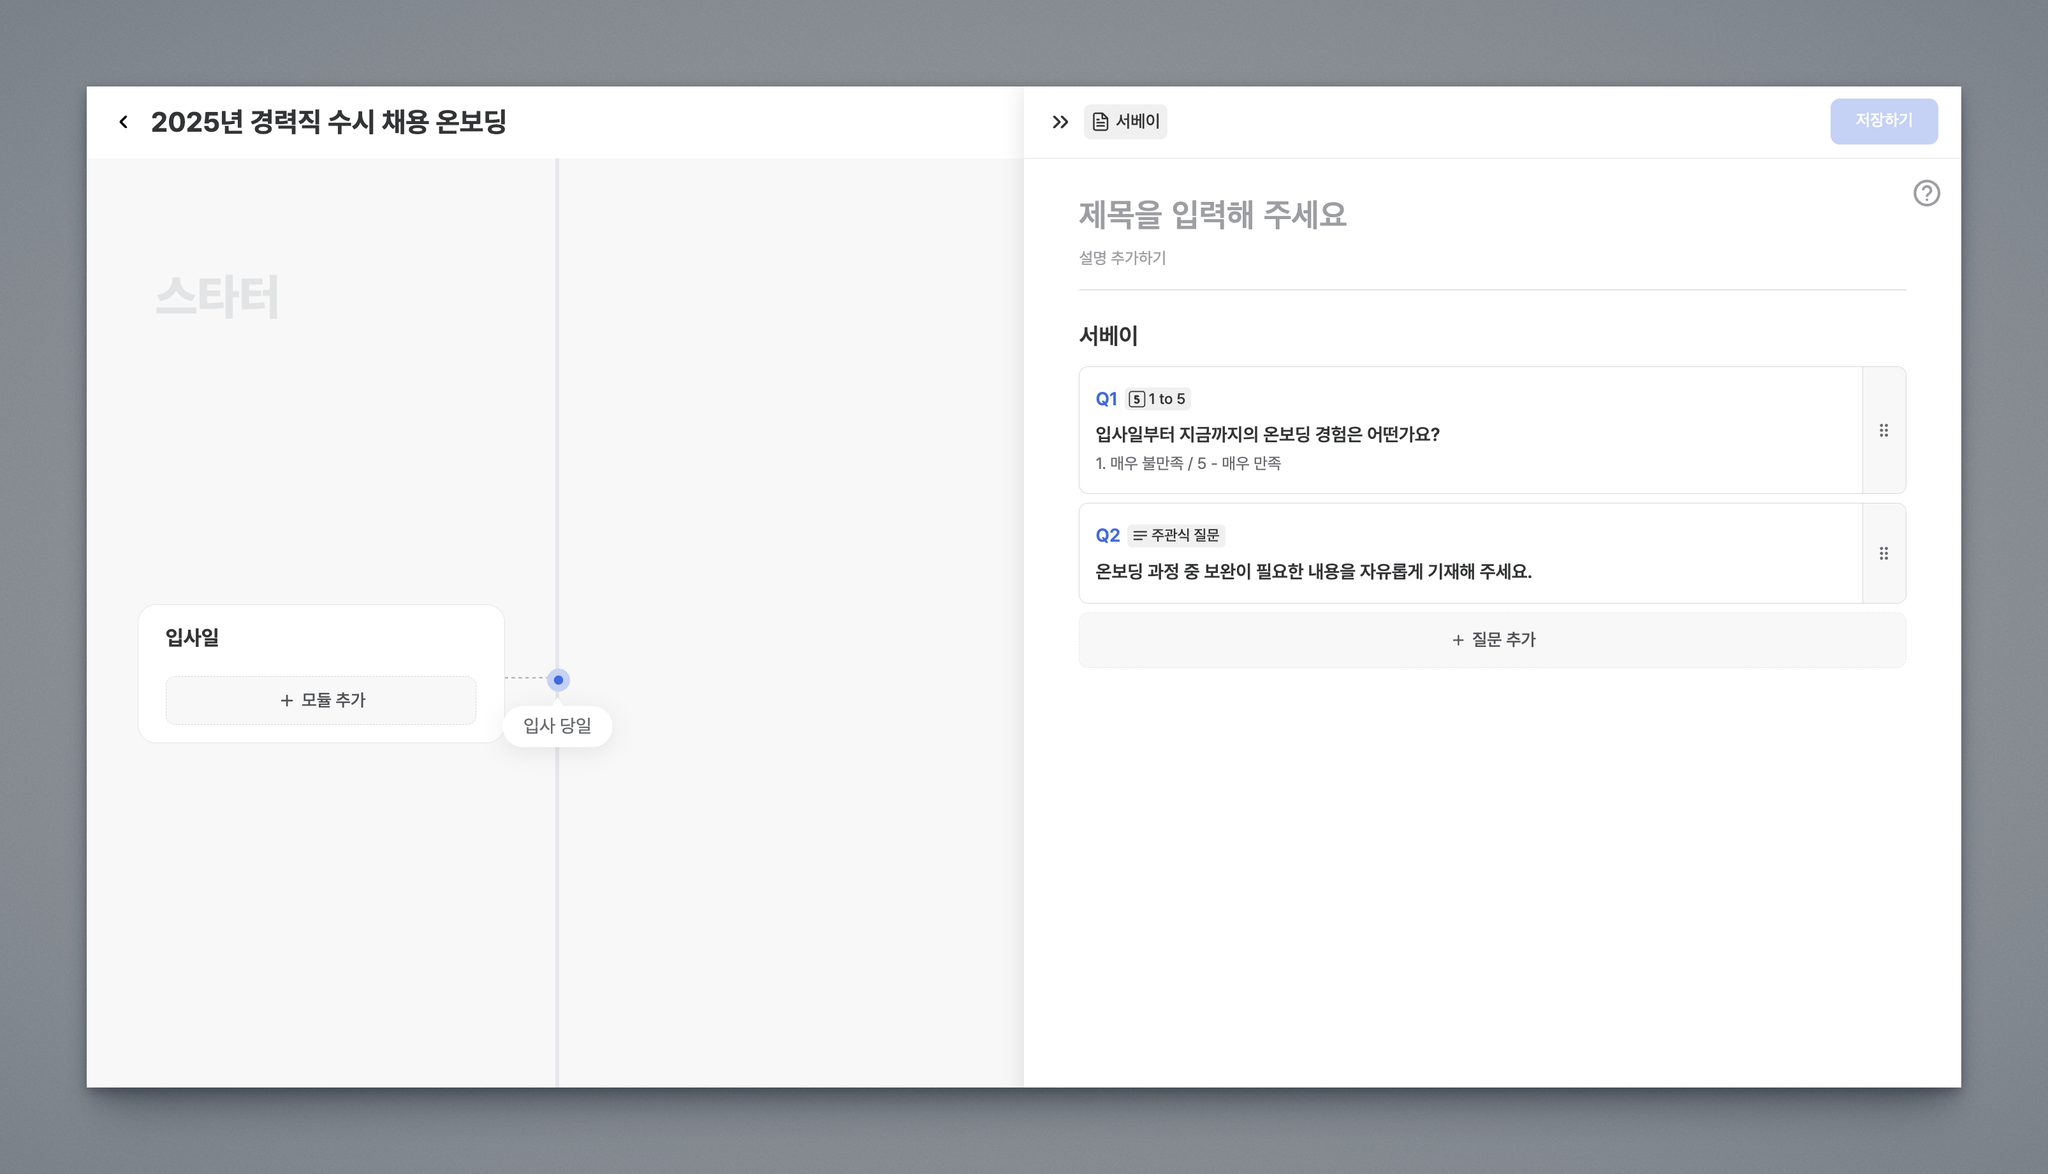Click the 2025년 경력직 수시 채용 온보딩 title
This screenshot has width=2048, height=1174.
[328, 122]
